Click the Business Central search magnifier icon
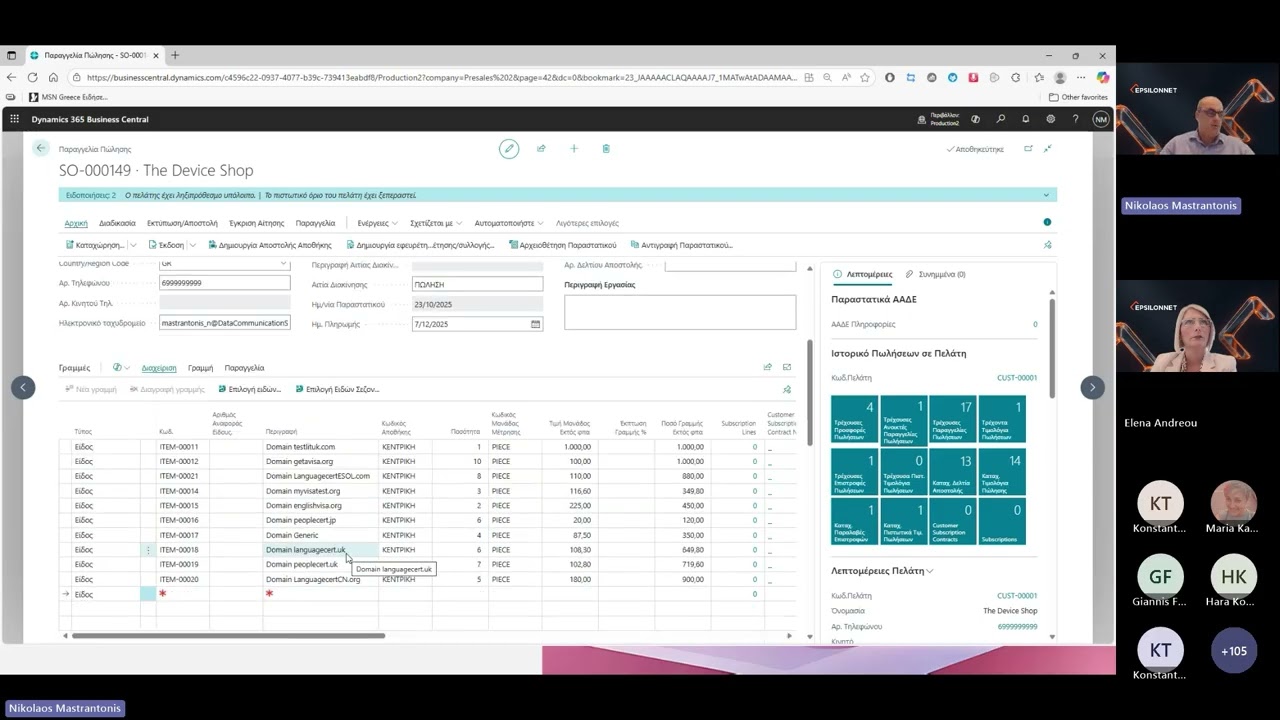 1000,119
